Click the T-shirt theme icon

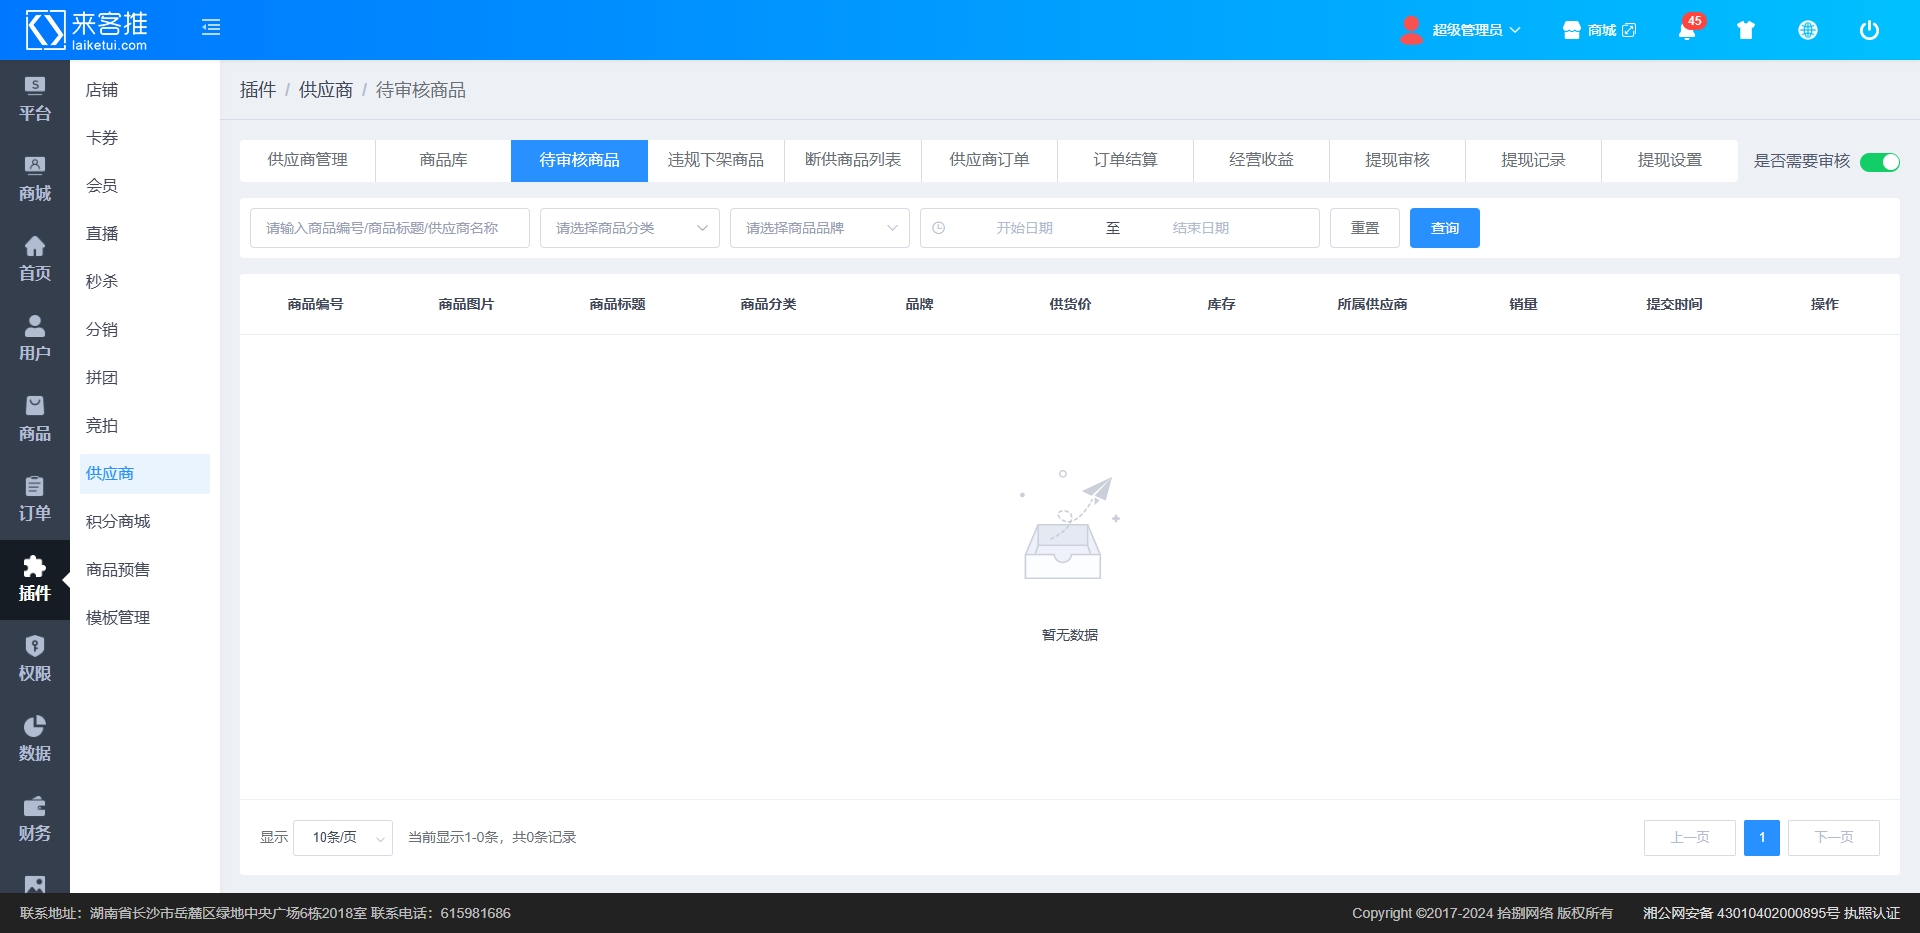pyautogui.click(x=1746, y=30)
